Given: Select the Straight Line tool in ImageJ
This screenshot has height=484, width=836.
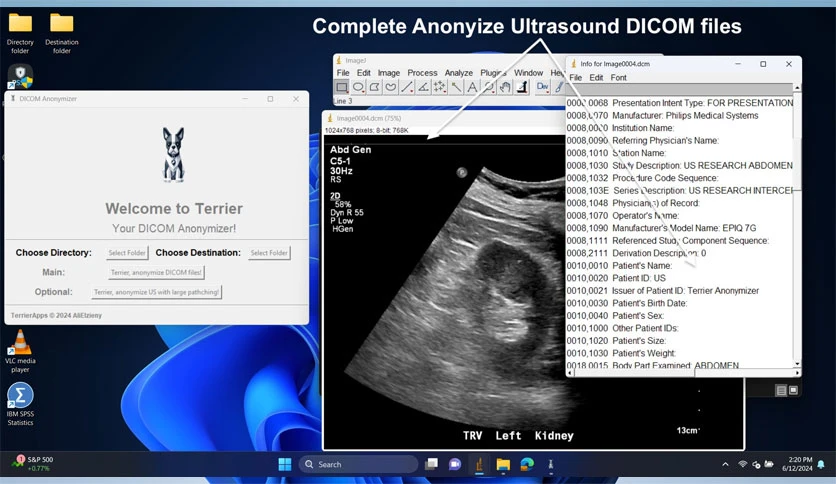Looking at the screenshot, I should click(x=407, y=87).
